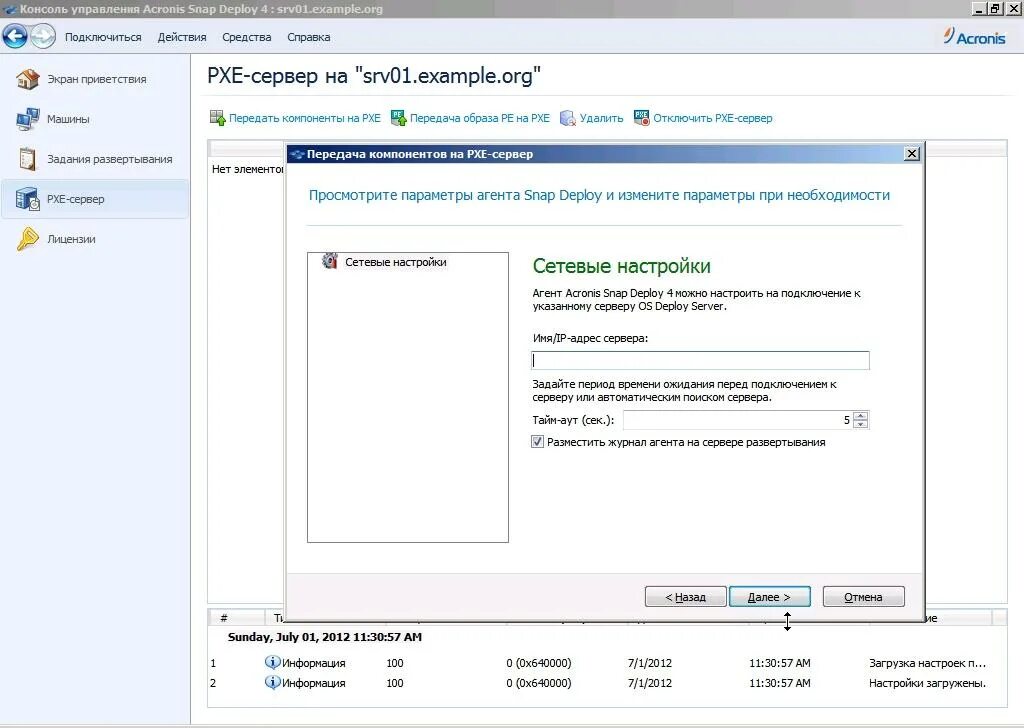Screen dimensions: 1024x728
Task: Click Отключить PXE-сервер link
Action: (712, 118)
